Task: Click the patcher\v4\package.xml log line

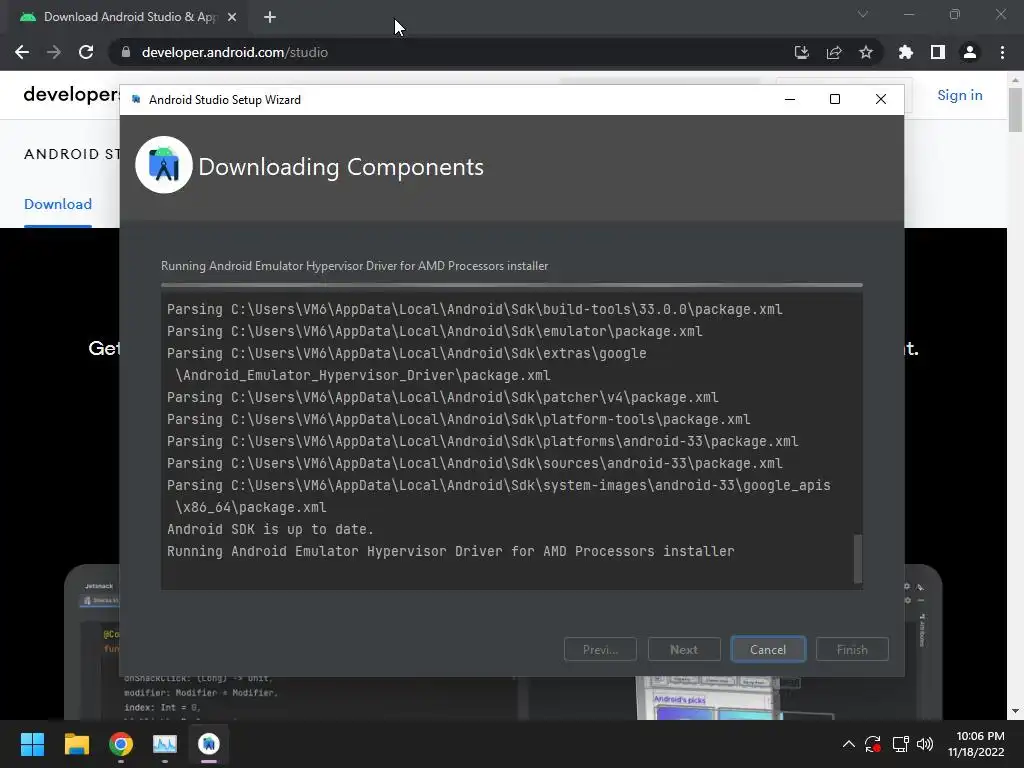Action: click(x=442, y=397)
